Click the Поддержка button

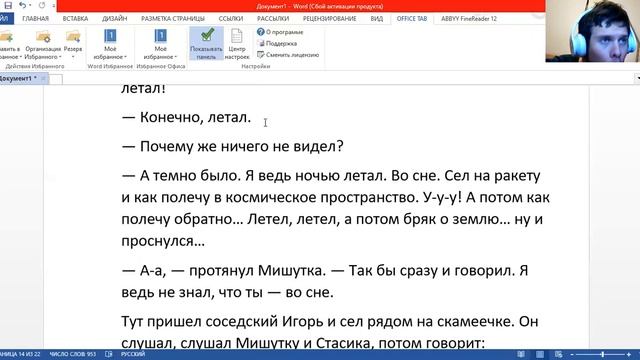pos(277,43)
